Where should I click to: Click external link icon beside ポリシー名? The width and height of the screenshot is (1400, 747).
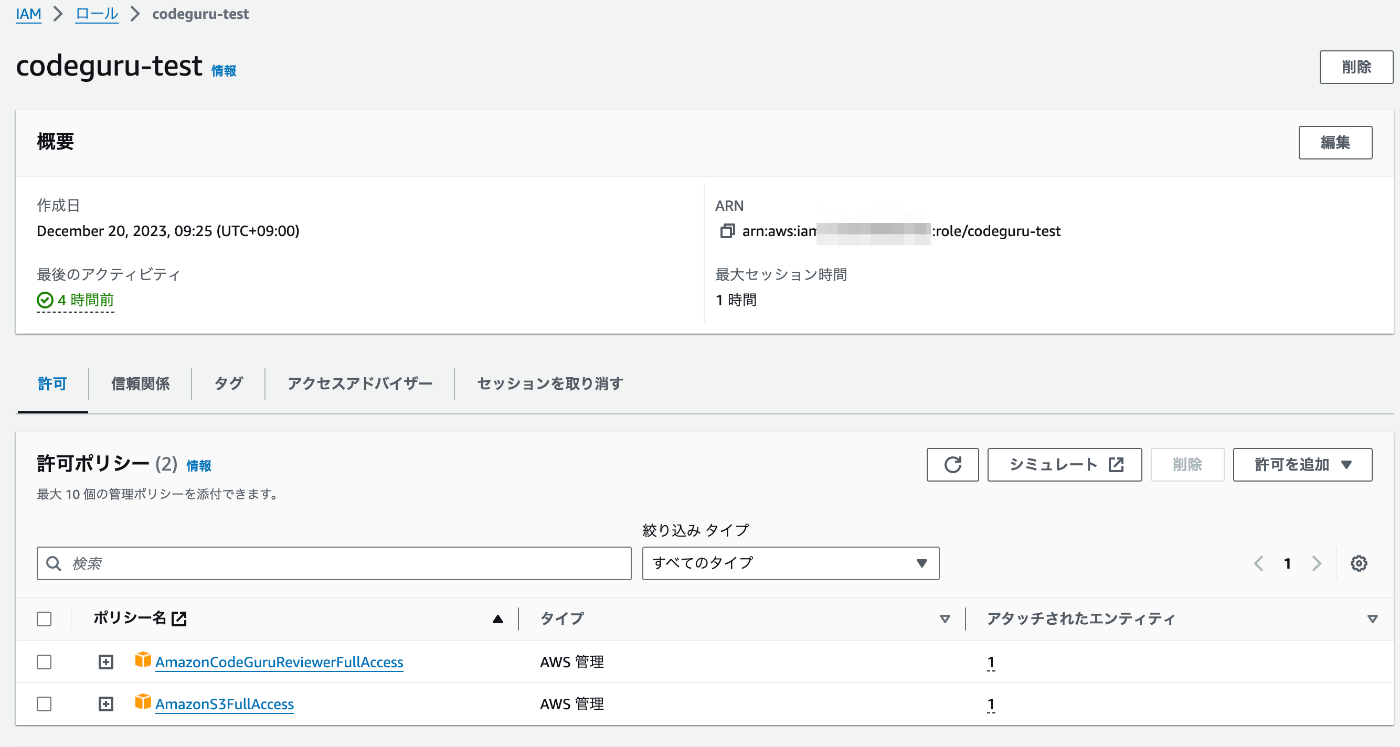coord(179,619)
